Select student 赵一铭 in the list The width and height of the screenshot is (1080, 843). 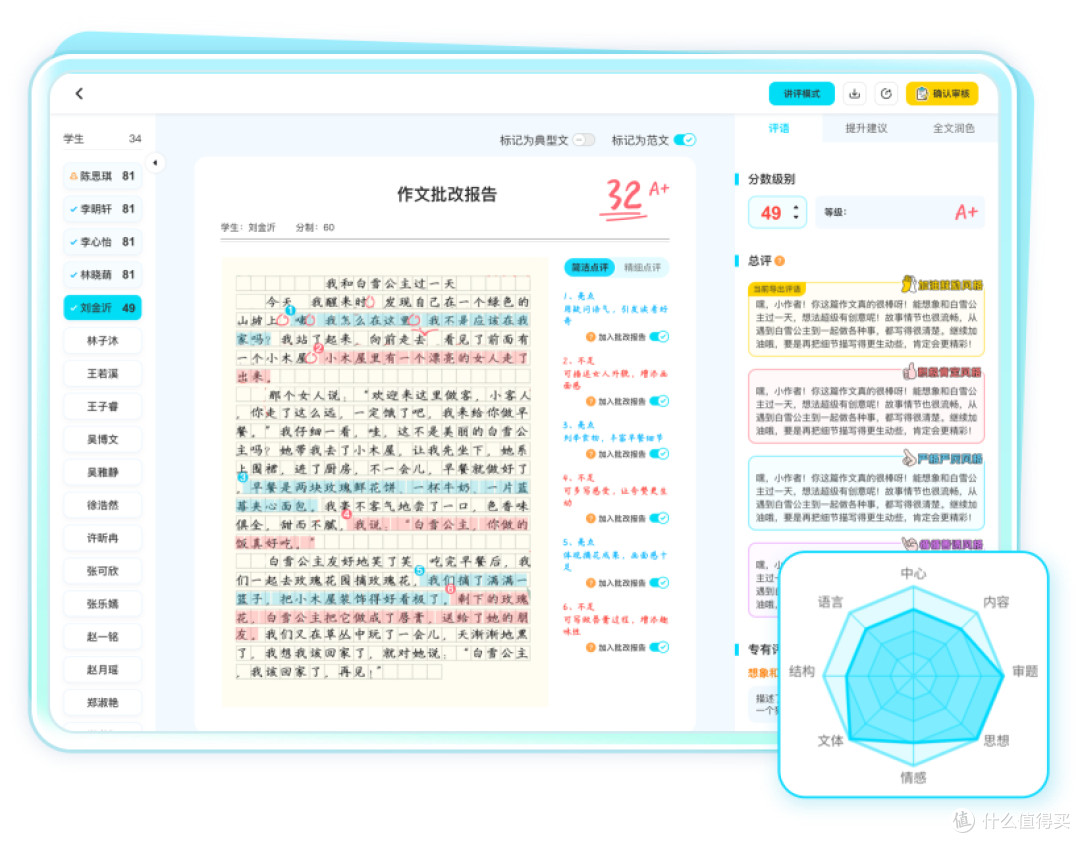tap(103, 636)
